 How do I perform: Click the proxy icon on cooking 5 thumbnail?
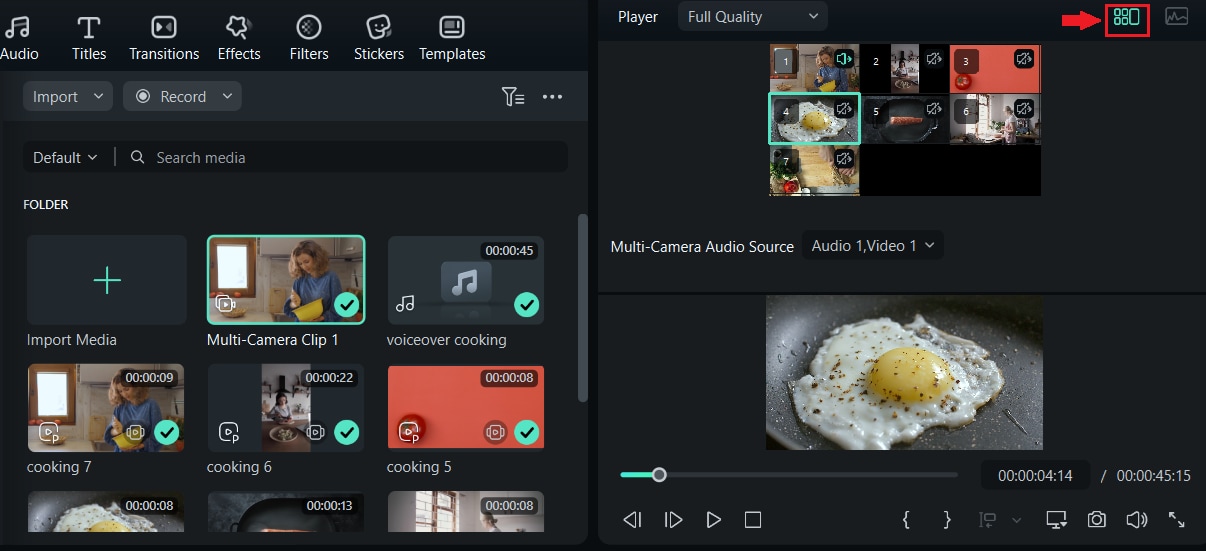click(409, 433)
